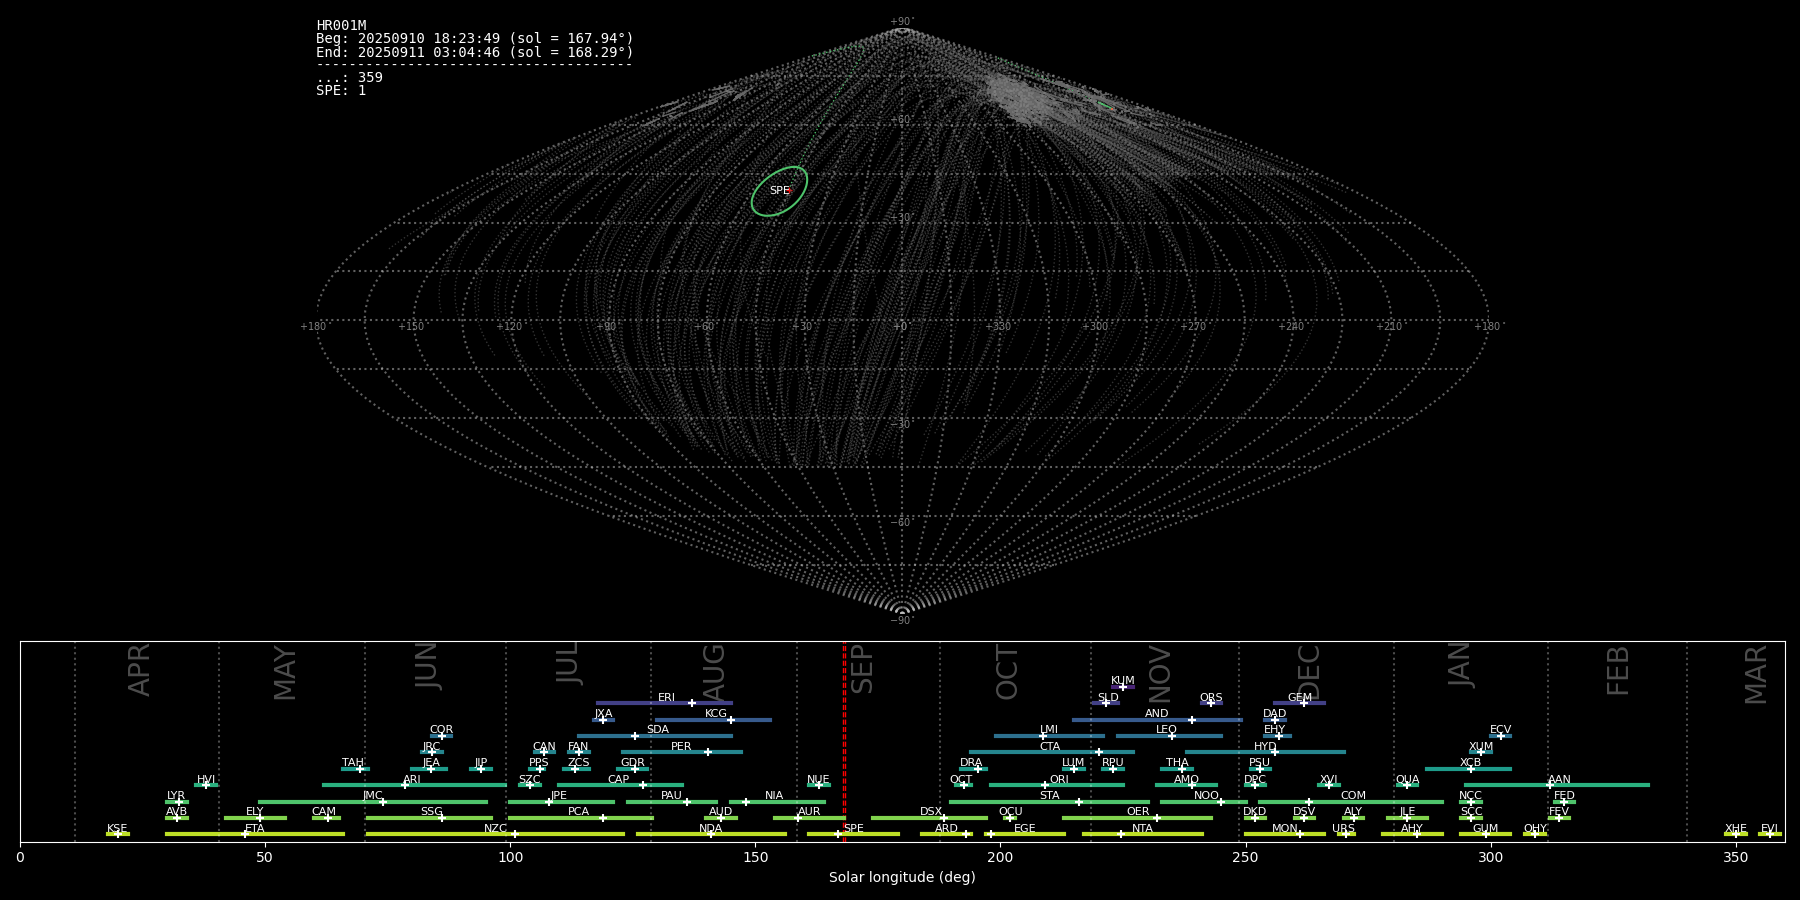Click the 'JMC' shower activity bar
The image size is (1800, 900).
tap(373, 802)
